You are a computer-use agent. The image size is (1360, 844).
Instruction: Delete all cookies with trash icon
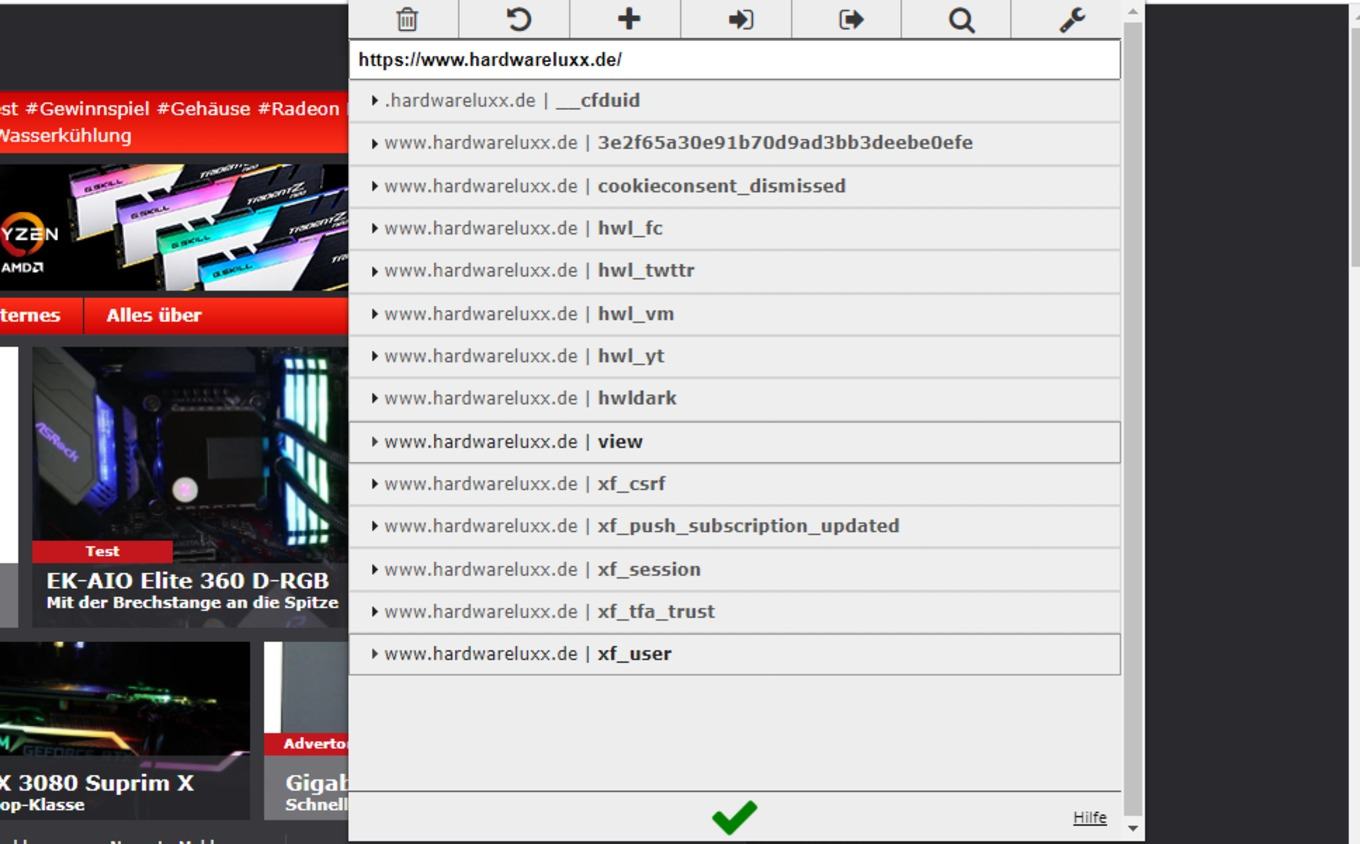(x=407, y=19)
